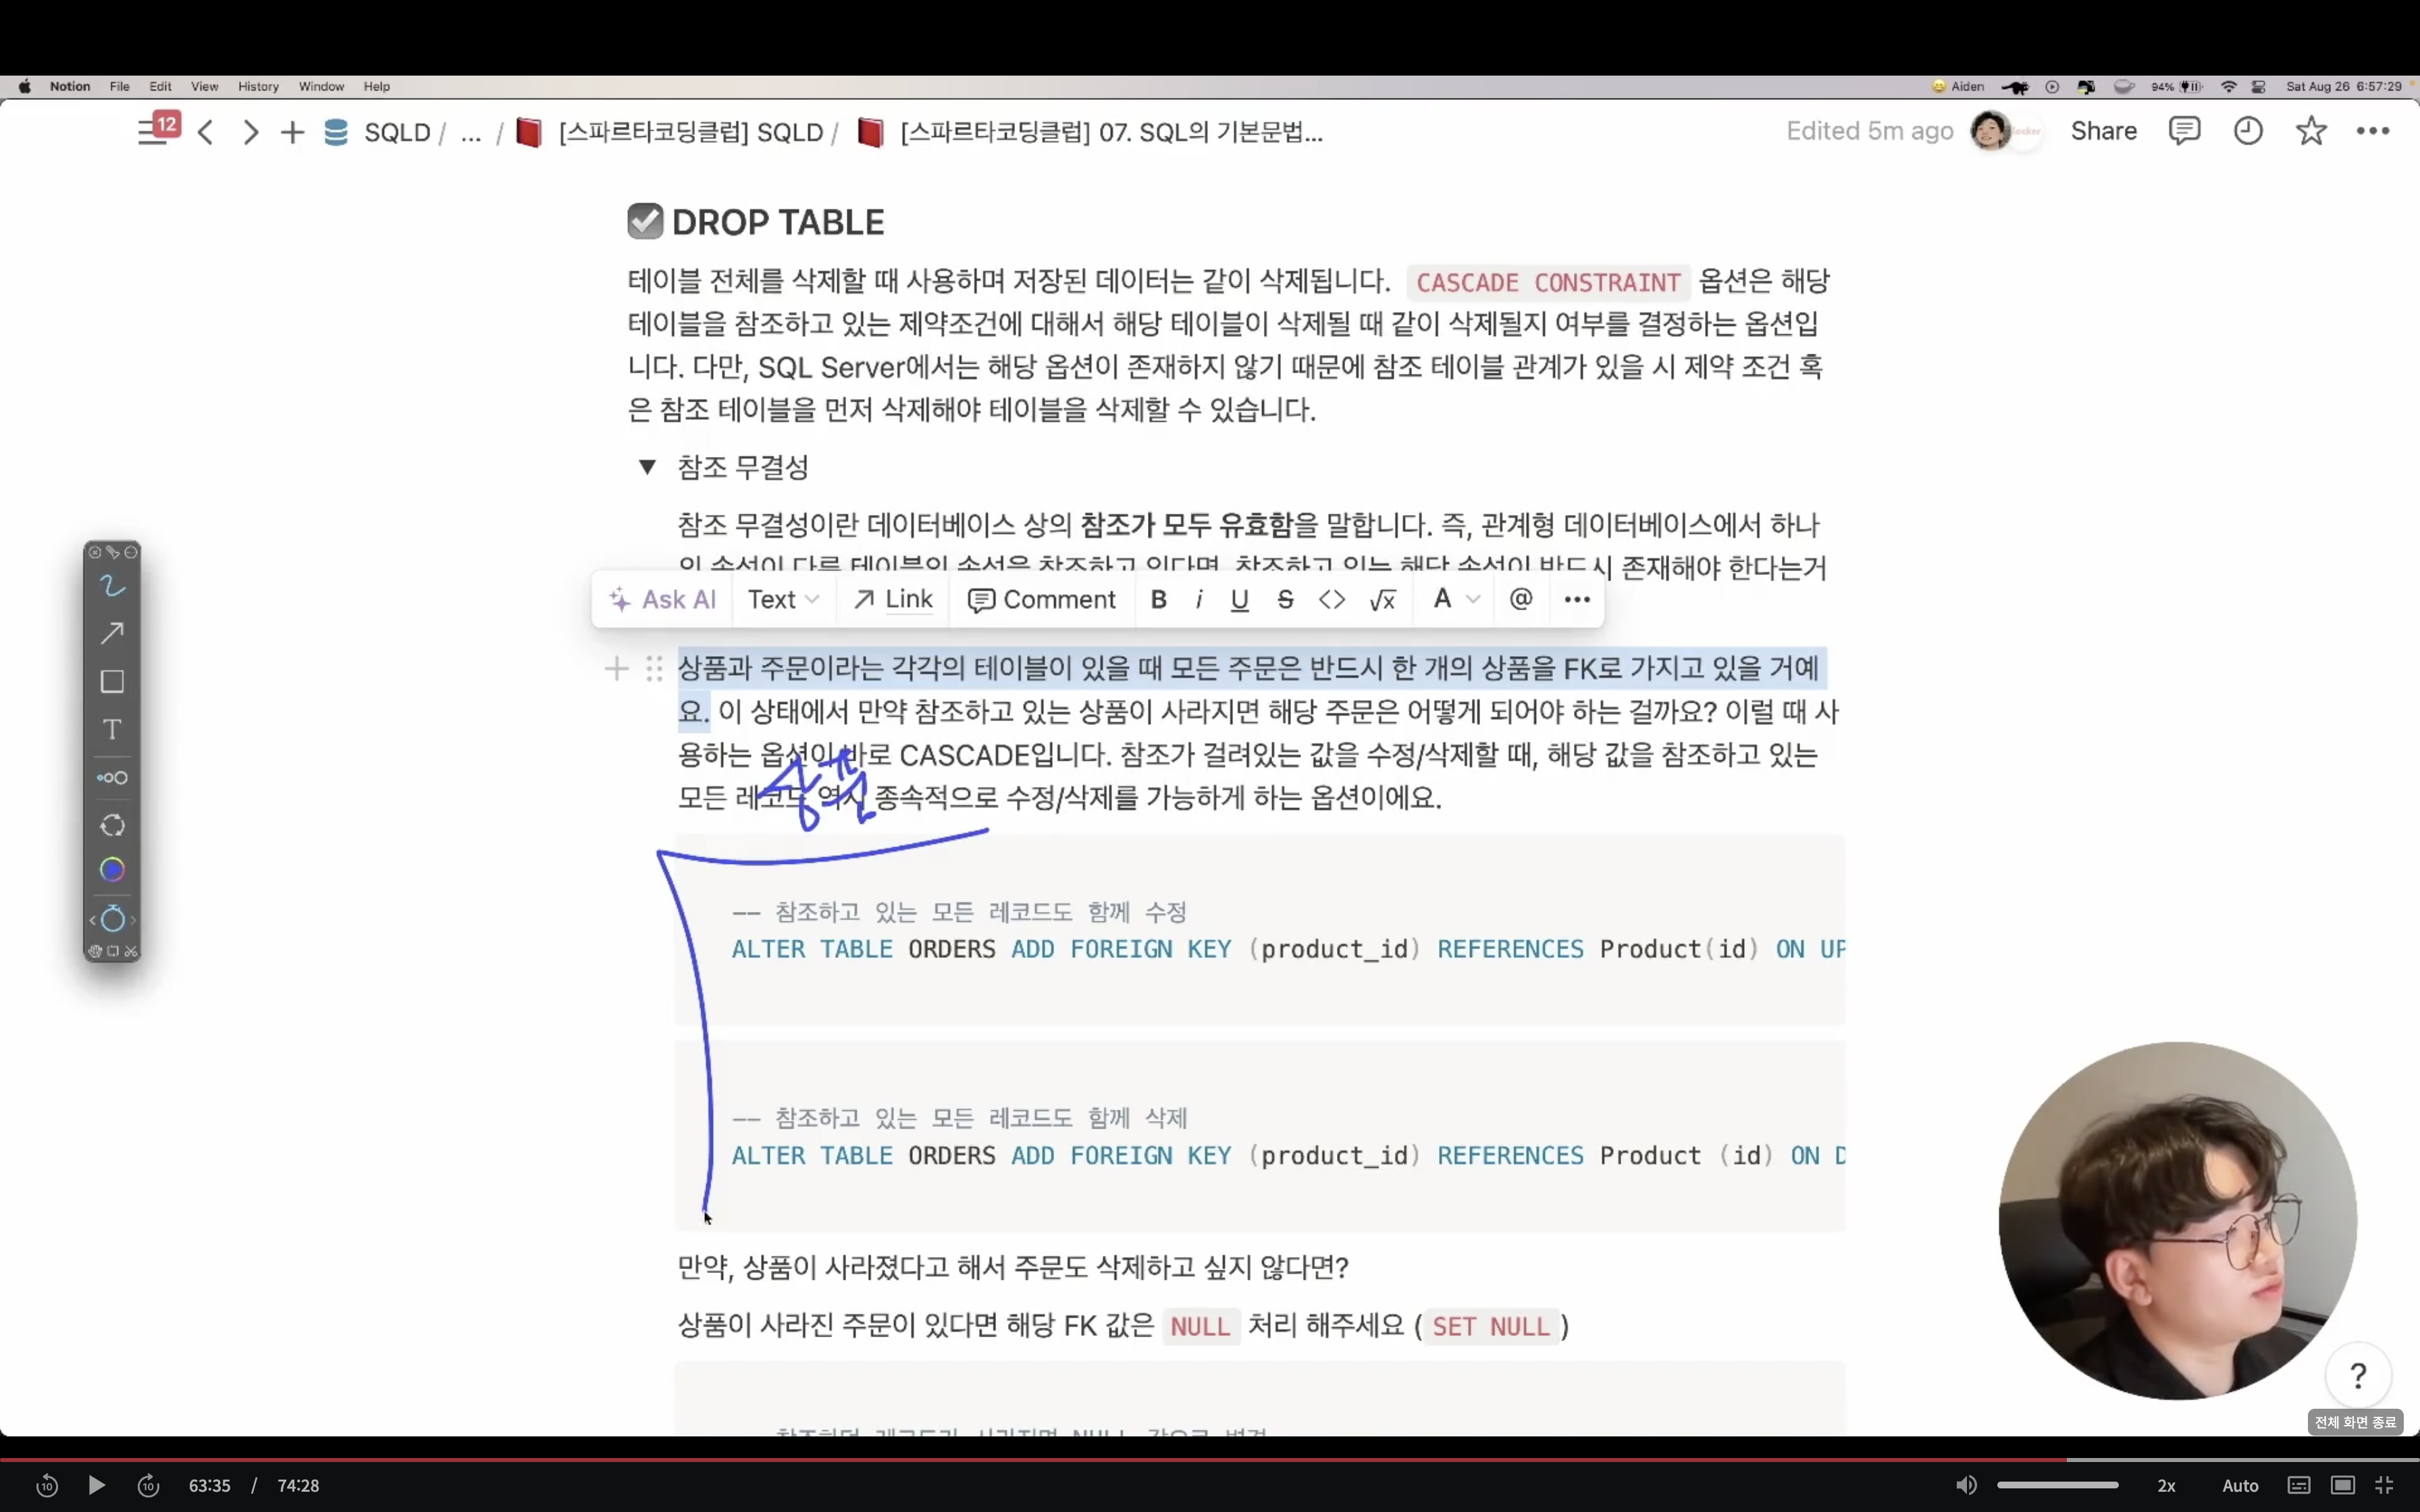Create an inline equation
2420x1512 pixels.
click(1382, 599)
